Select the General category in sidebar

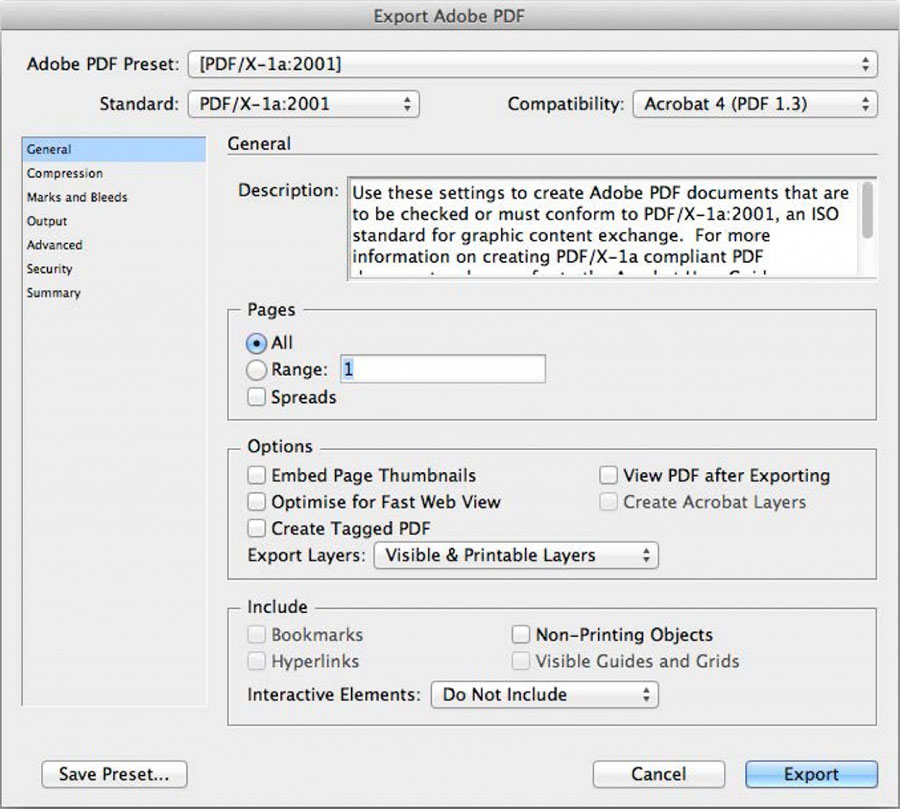[x=114, y=149]
